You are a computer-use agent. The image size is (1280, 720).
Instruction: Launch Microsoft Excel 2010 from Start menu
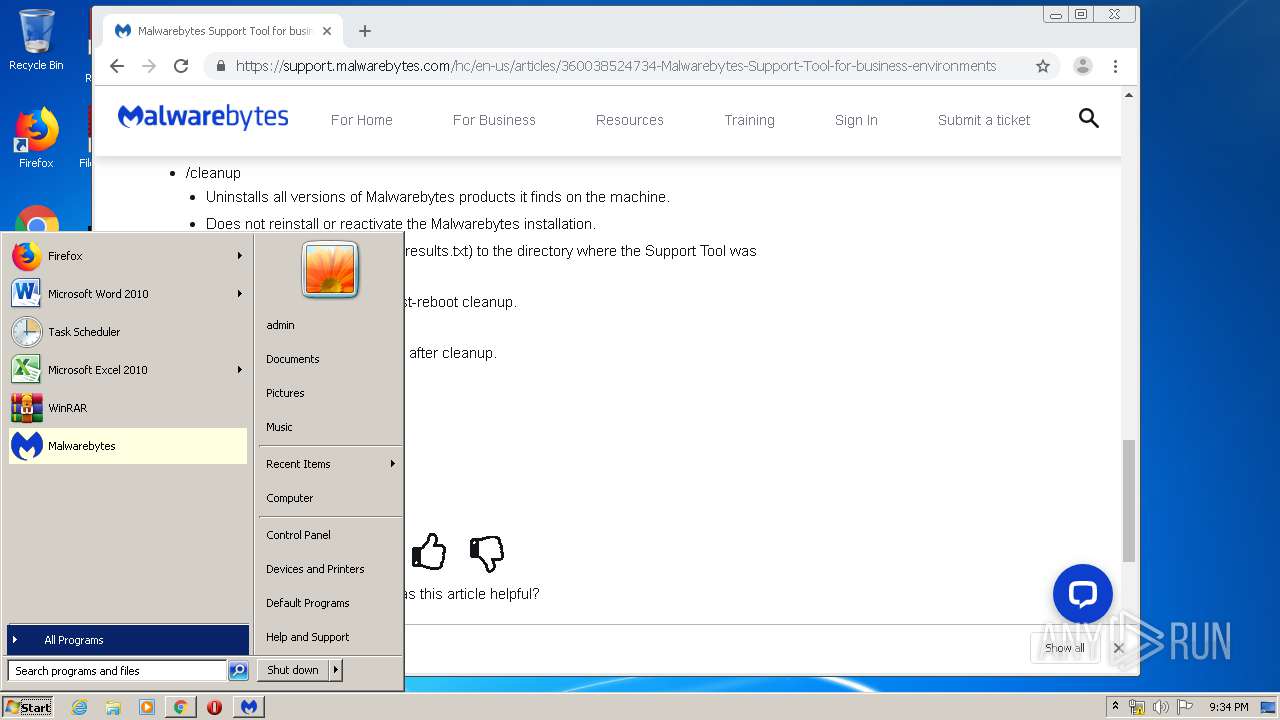[127, 370]
